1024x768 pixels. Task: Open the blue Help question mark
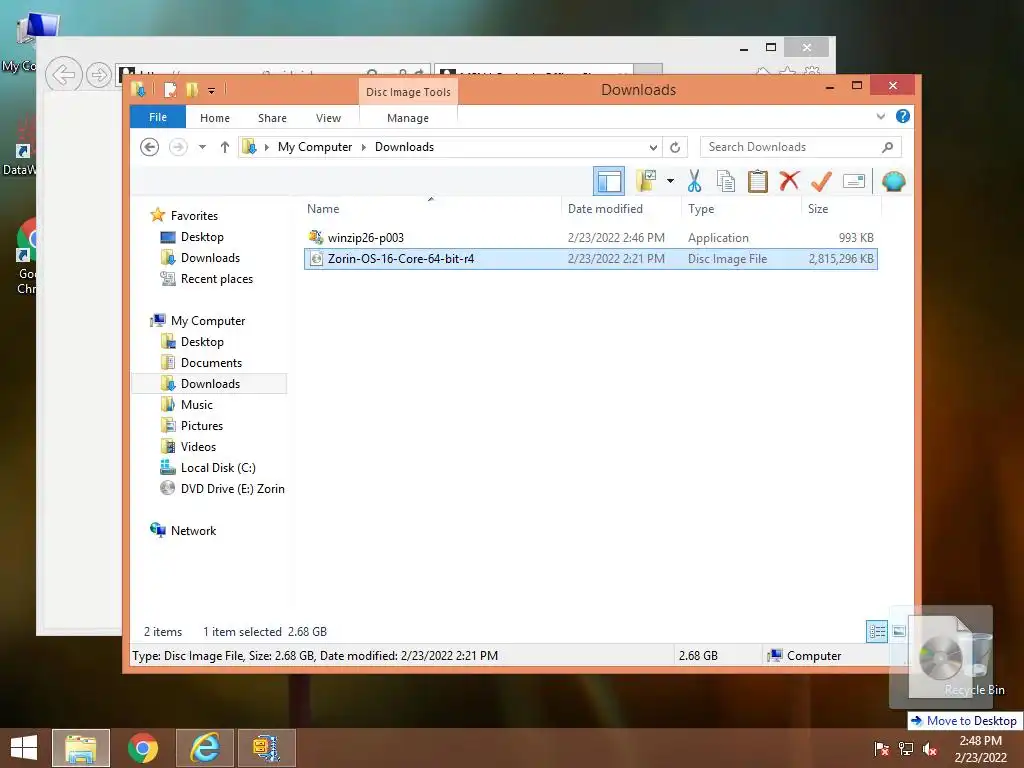(x=903, y=116)
